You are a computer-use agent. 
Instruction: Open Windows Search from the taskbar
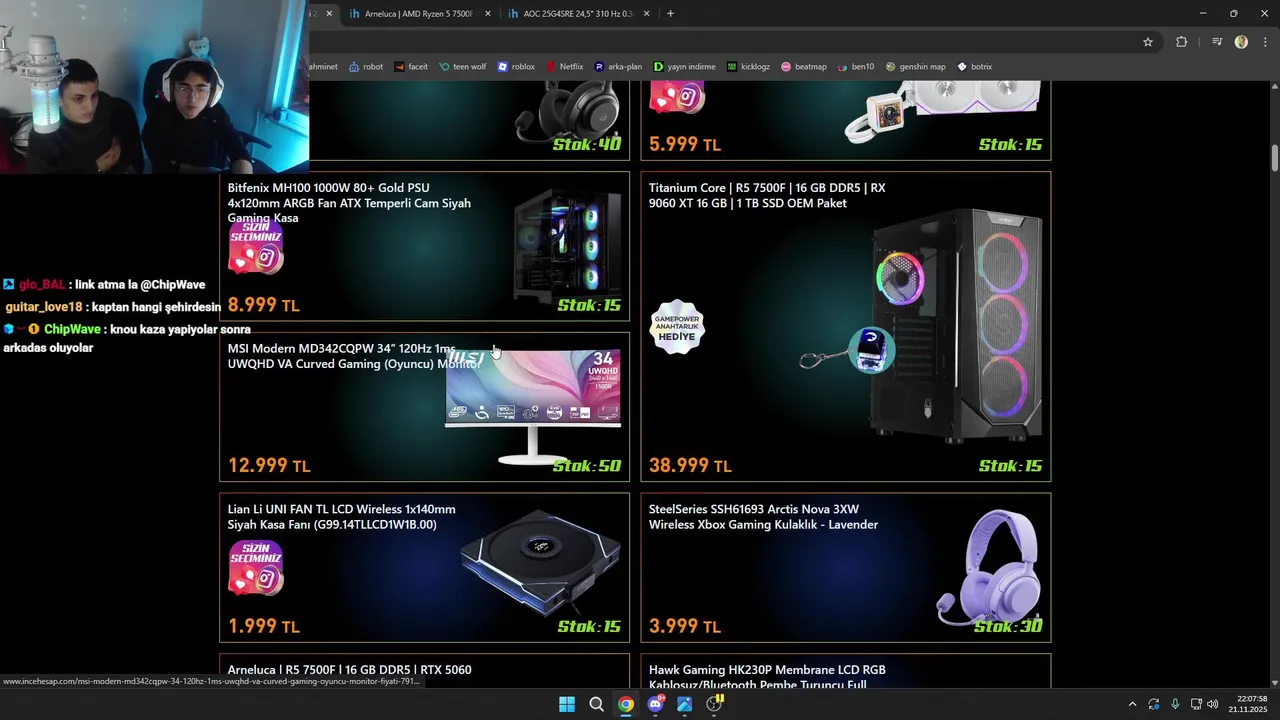pos(596,704)
